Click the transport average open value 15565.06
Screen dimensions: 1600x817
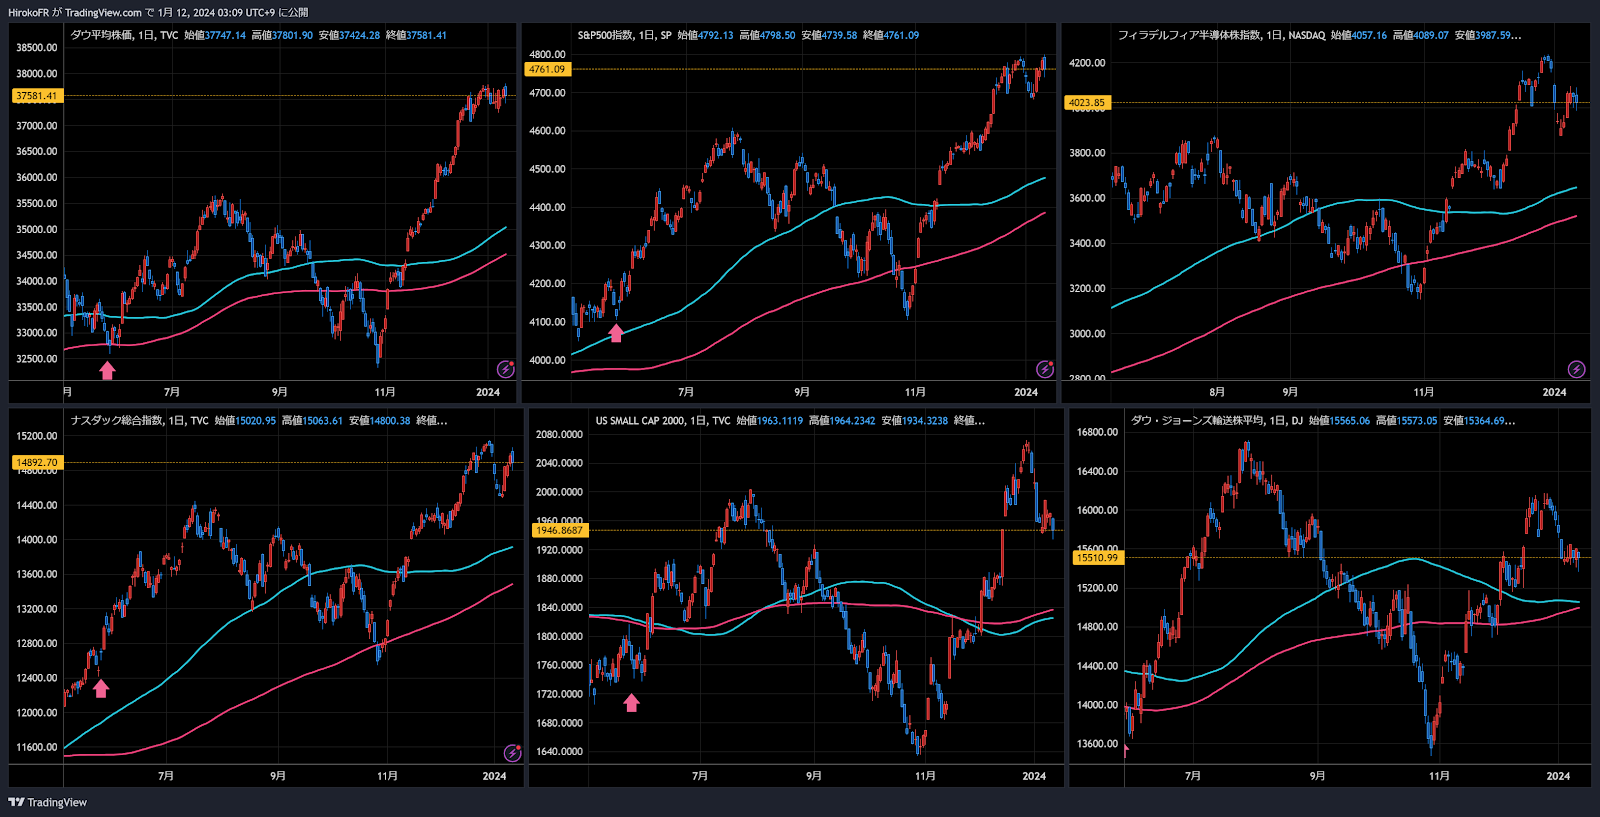click(1349, 420)
